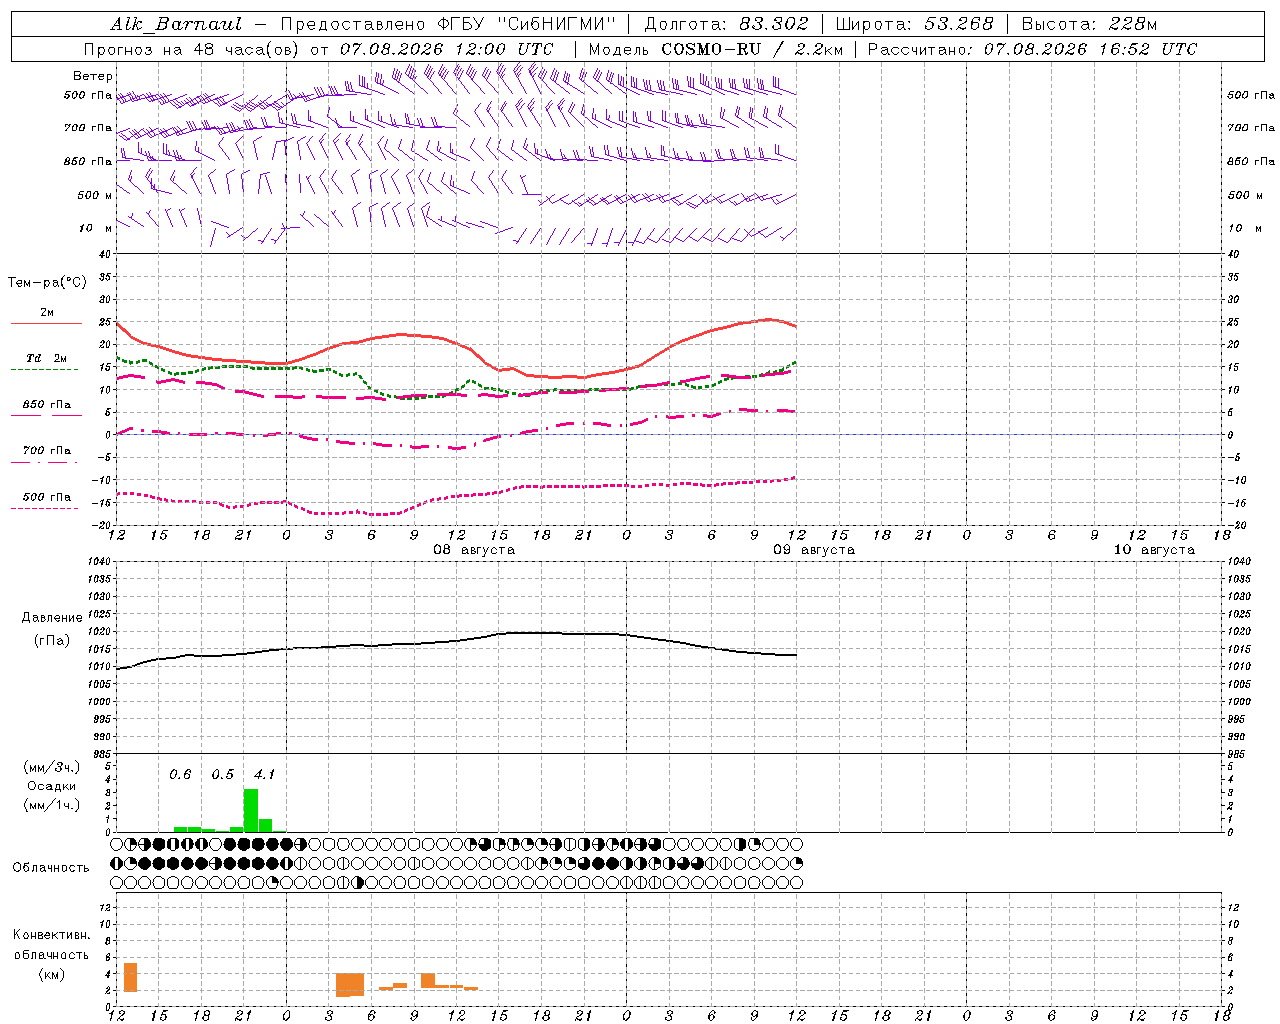
Task: Click the Облачность cloud cover label
Action: click(51, 867)
